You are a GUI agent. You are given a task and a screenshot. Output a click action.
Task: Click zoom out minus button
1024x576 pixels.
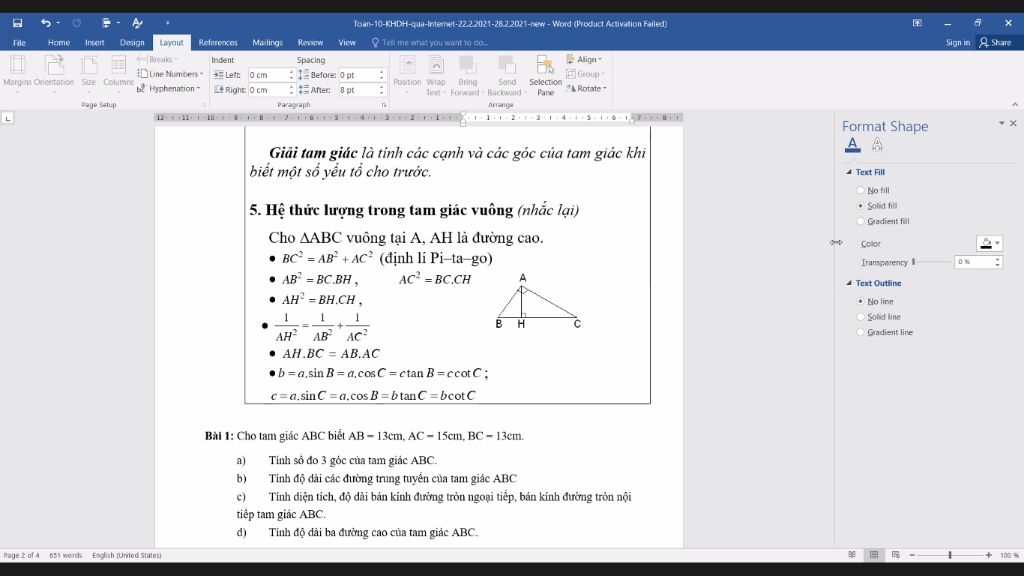(x=912, y=554)
